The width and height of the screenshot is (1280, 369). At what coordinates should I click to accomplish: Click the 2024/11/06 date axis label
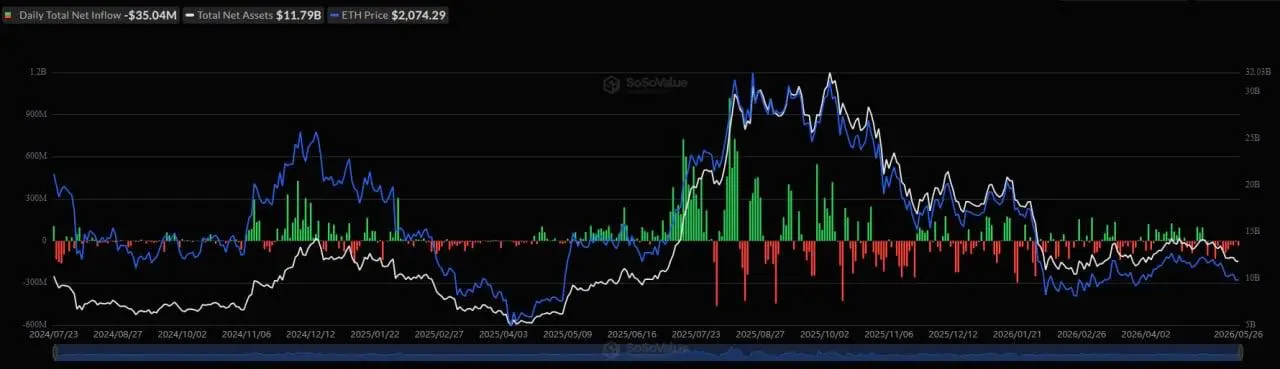pos(245,336)
